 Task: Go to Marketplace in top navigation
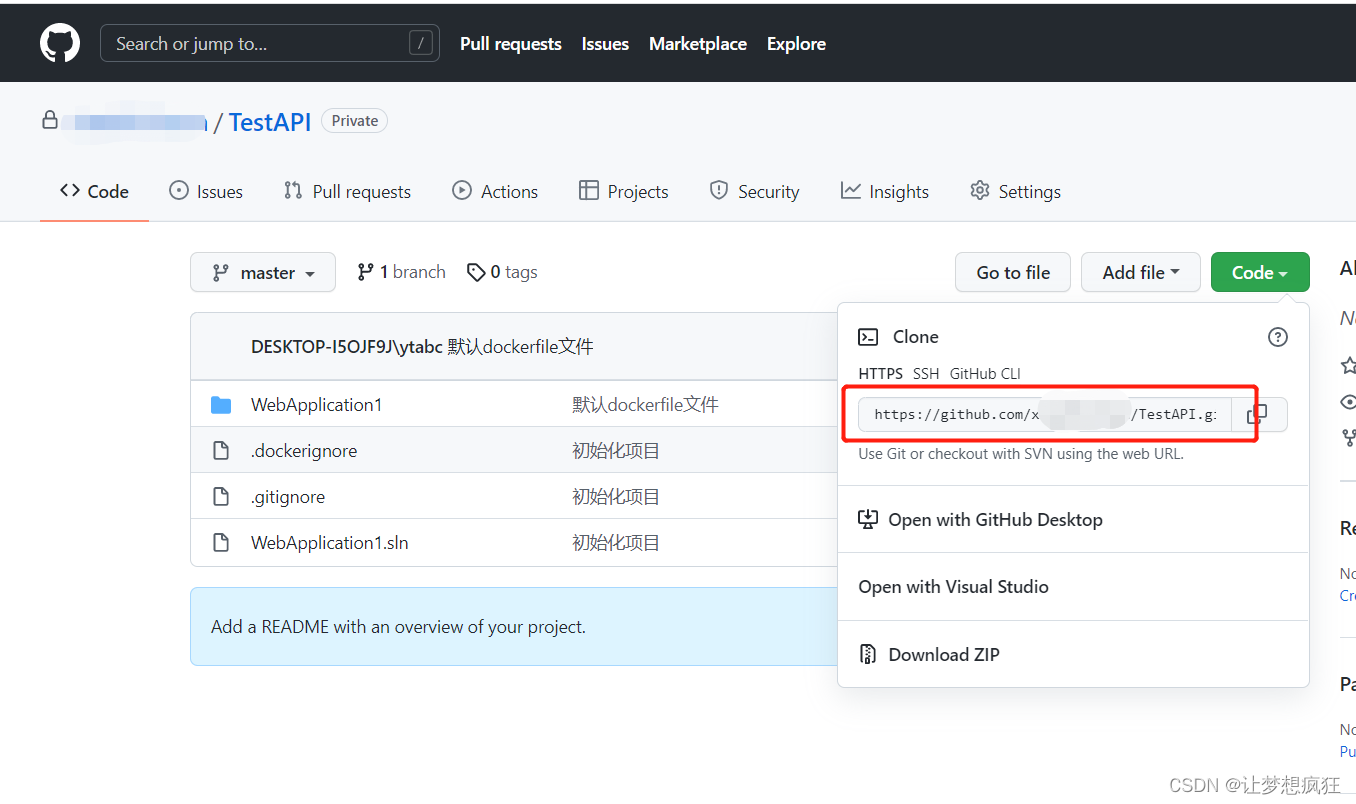pos(698,44)
